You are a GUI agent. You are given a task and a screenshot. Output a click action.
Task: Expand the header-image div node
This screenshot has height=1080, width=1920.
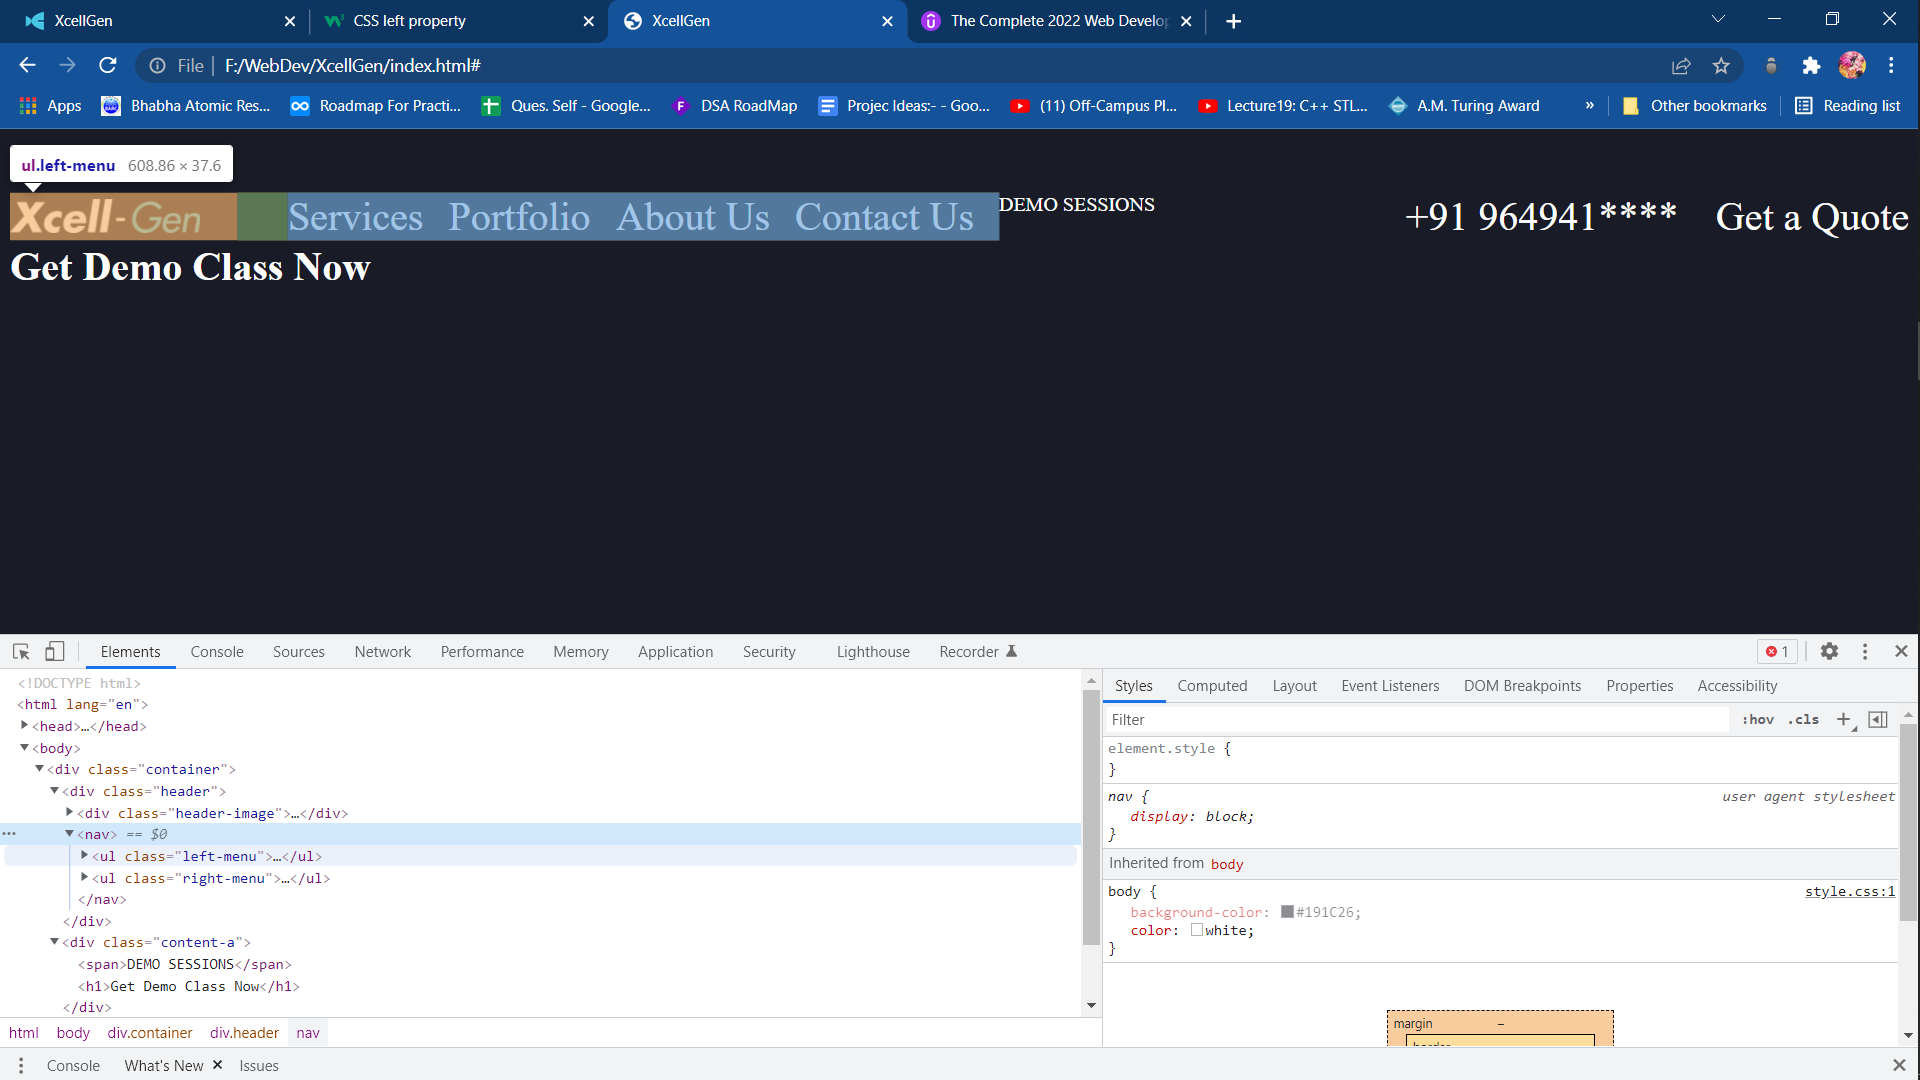point(69,812)
